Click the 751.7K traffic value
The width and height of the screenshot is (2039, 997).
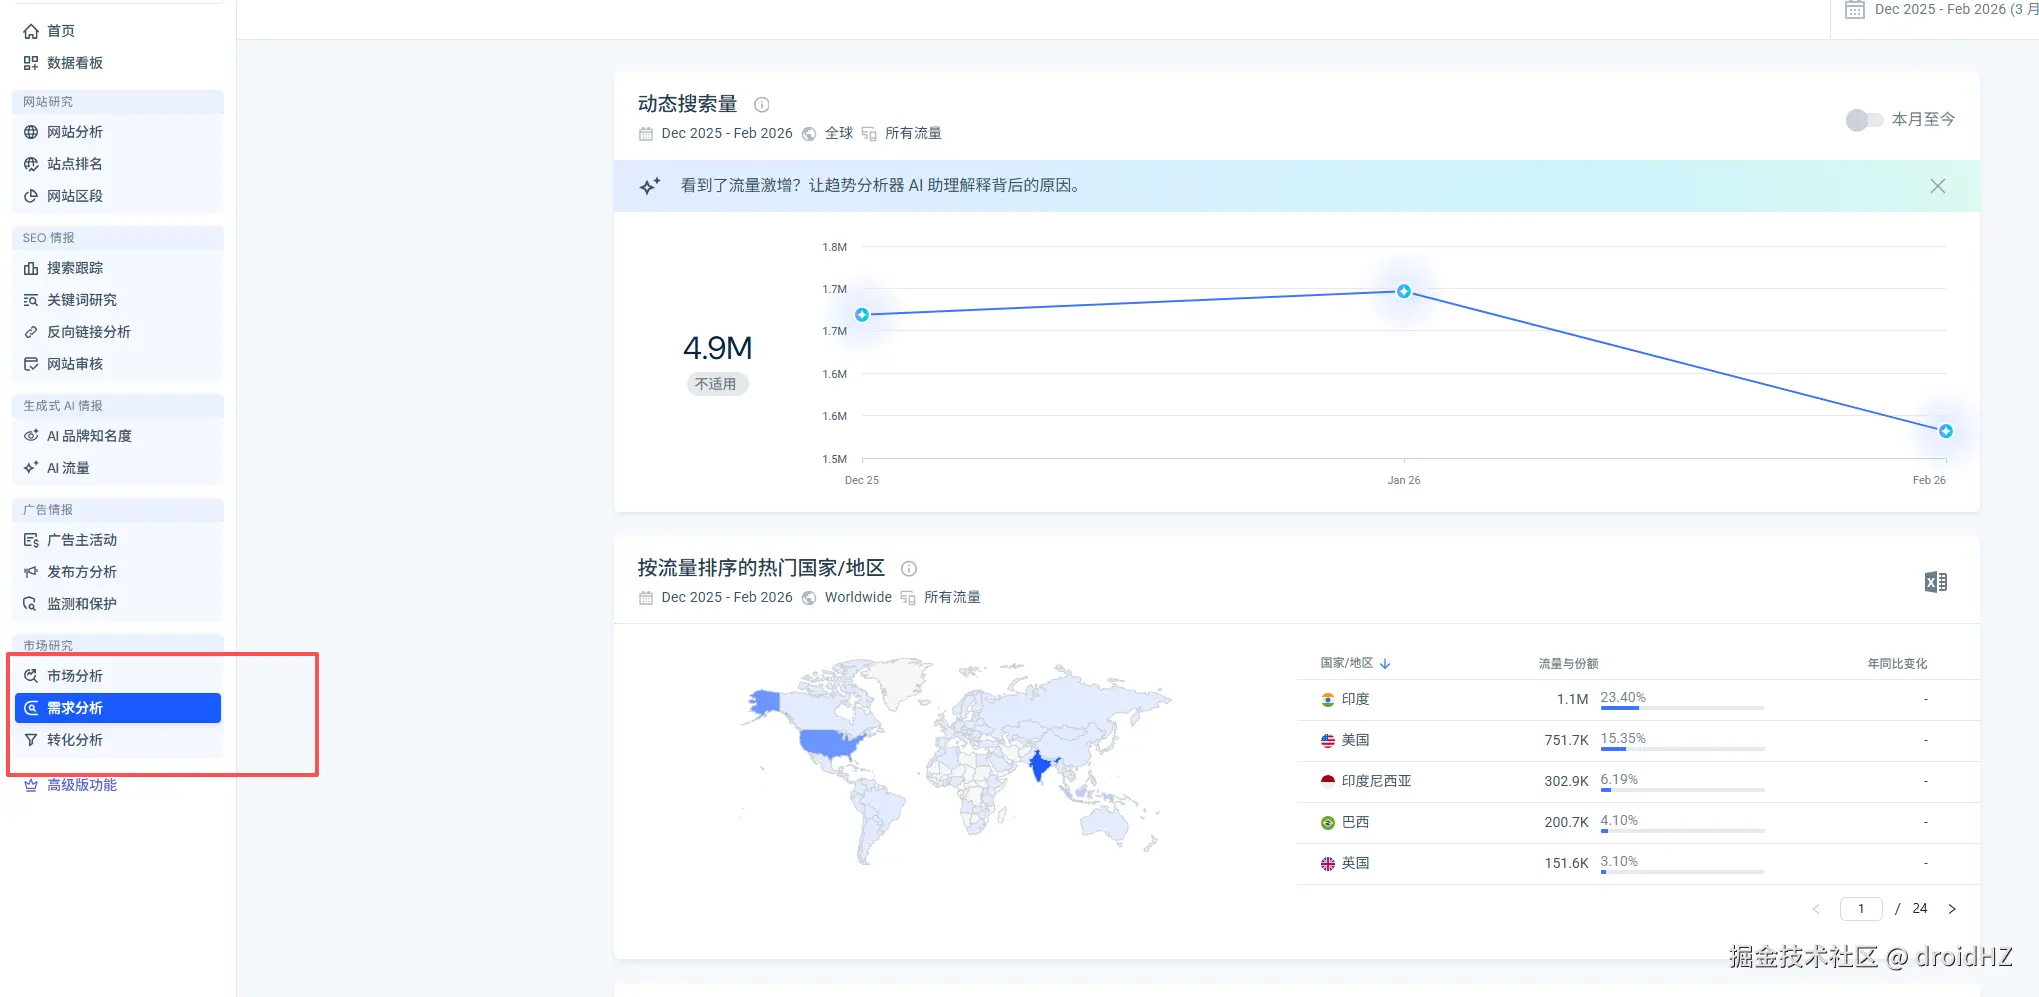1566,740
